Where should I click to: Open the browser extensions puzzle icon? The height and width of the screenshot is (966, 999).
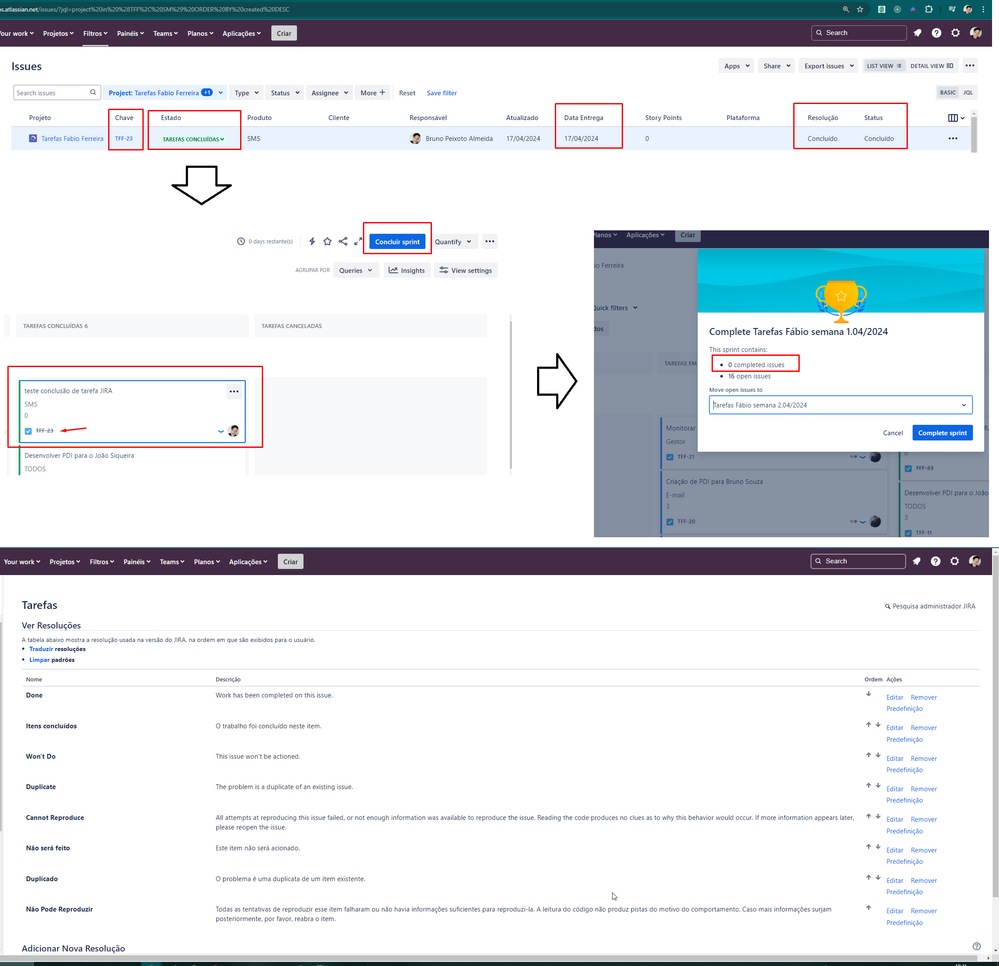click(929, 9)
